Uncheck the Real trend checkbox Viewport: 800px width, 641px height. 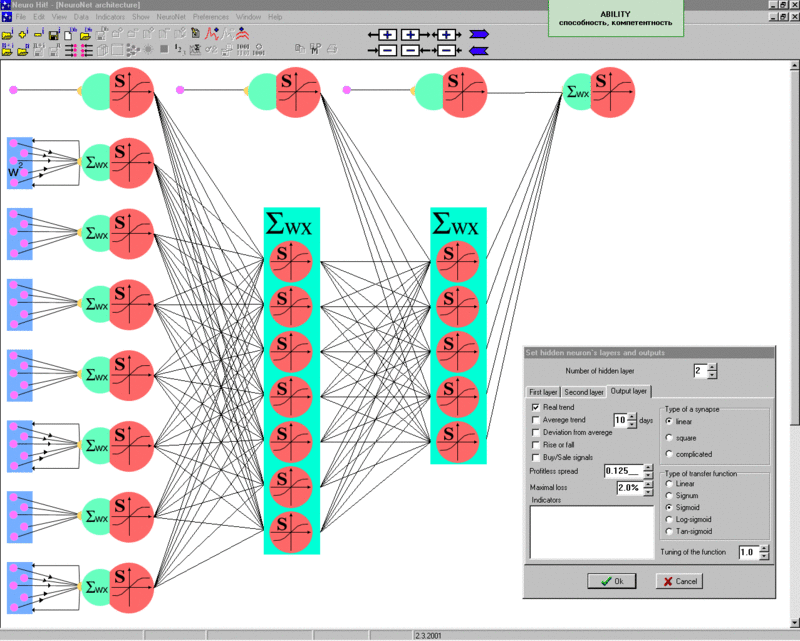[x=536, y=407]
